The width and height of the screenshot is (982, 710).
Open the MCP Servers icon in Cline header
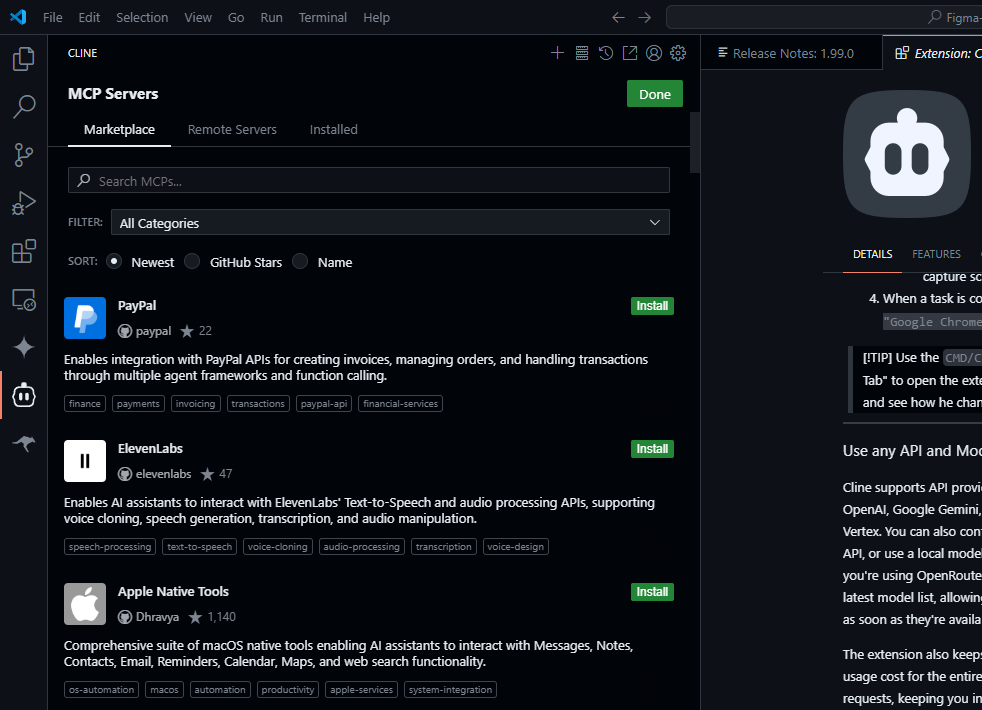pyautogui.click(x=582, y=53)
